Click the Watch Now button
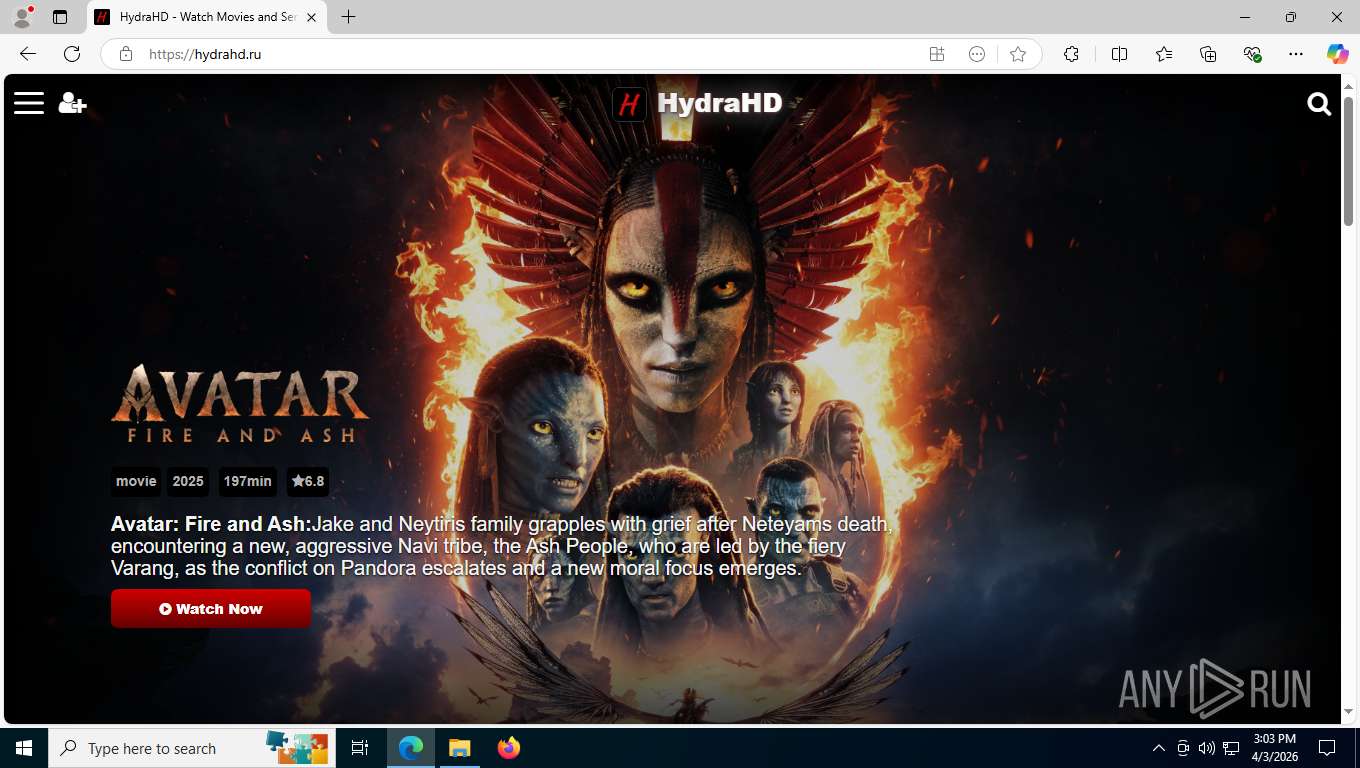This screenshot has height=768, width=1360. [x=211, y=608]
